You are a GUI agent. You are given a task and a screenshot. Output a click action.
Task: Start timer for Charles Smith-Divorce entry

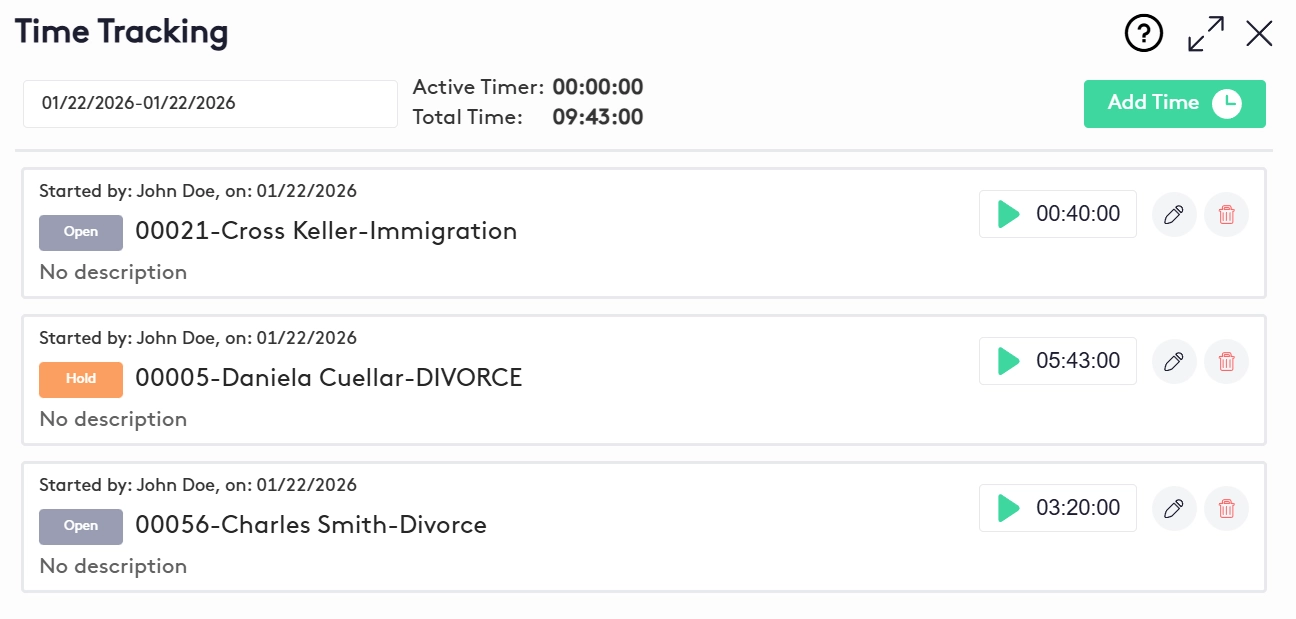tap(1009, 508)
